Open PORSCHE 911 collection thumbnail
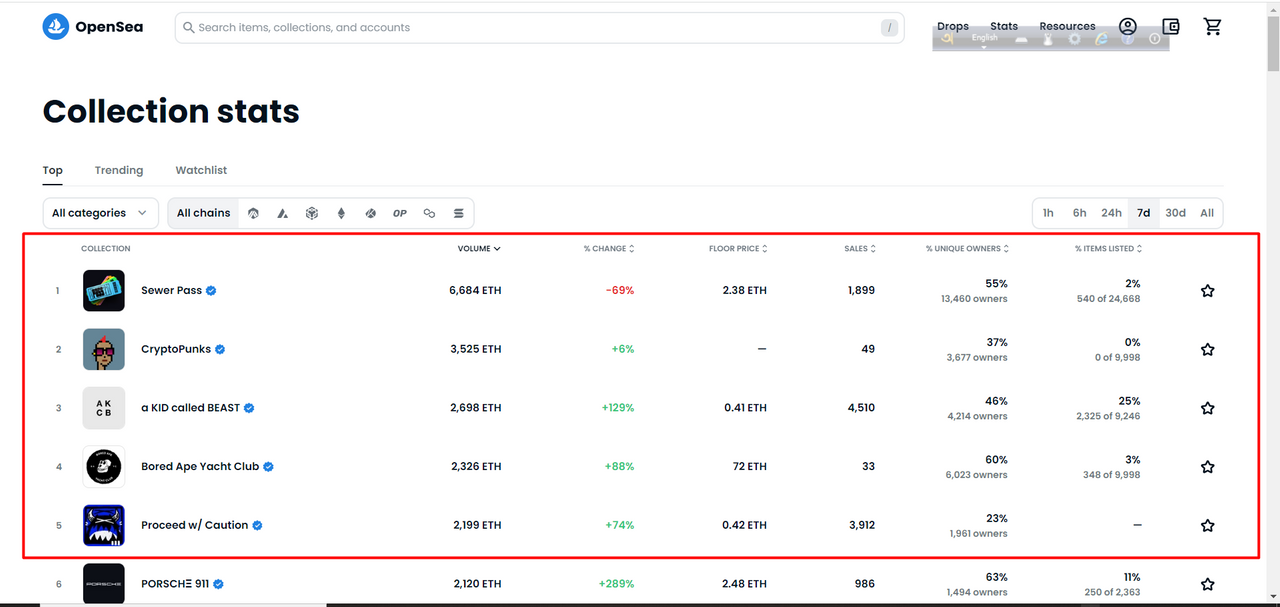1280x607 pixels. click(104, 583)
